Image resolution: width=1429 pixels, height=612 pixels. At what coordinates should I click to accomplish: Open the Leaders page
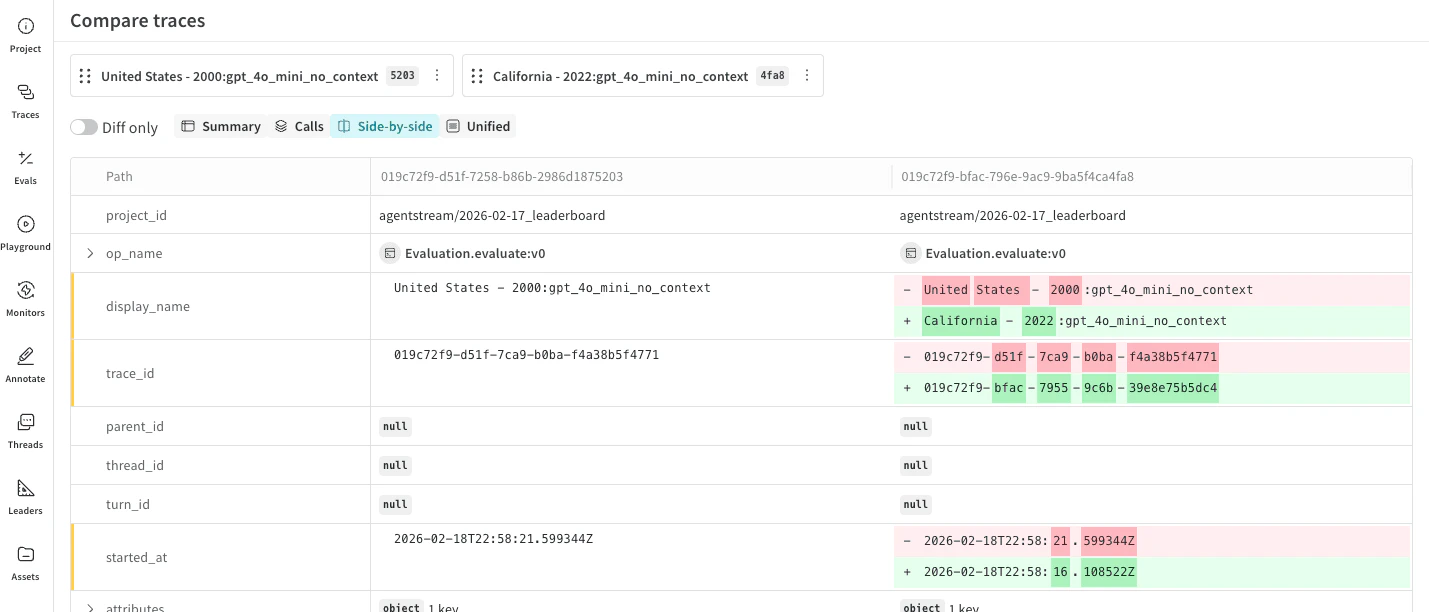(x=26, y=497)
